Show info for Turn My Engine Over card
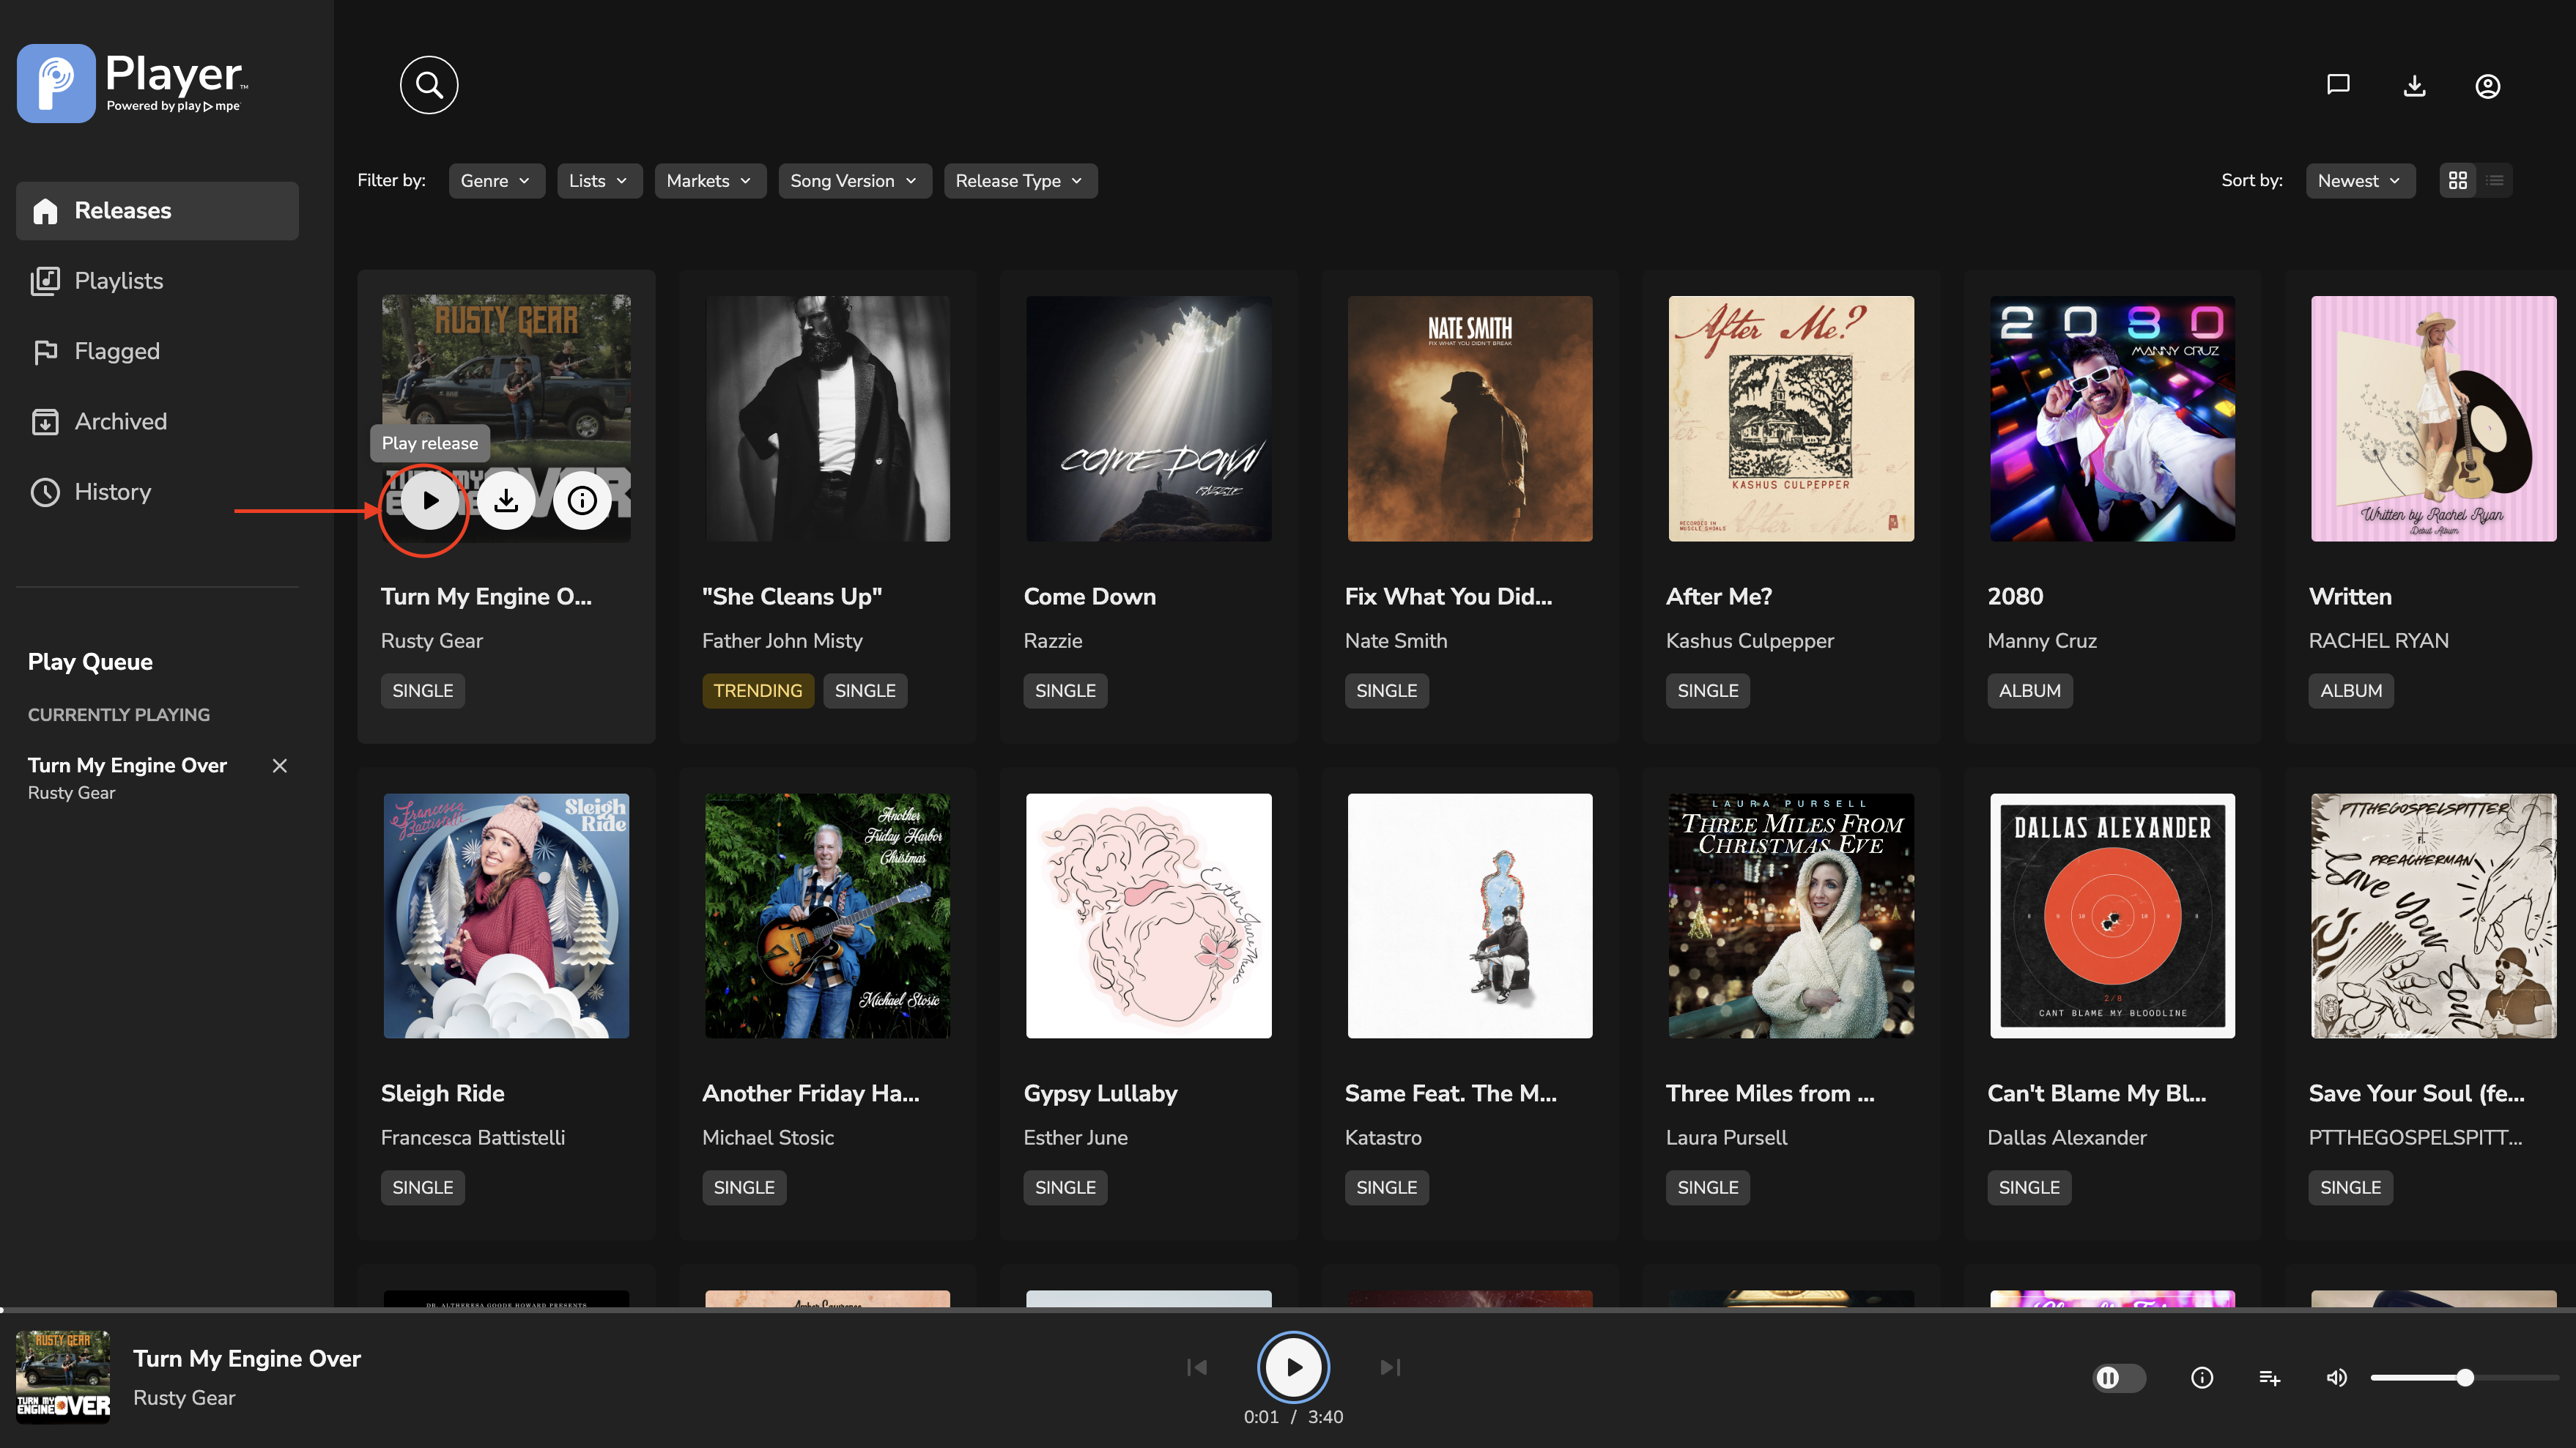This screenshot has height=1448, width=2576. point(582,501)
